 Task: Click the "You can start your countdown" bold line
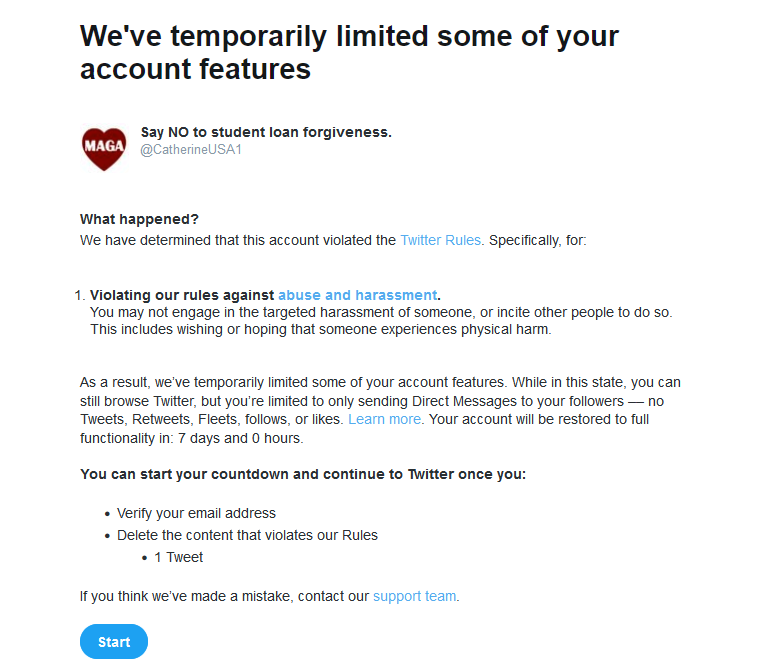pyautogui.click(x=302, y=474)
